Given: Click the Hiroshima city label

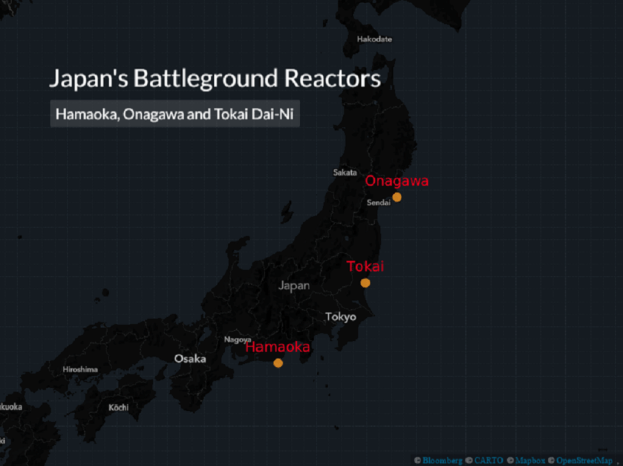Looking at the screenshot, I should click(80, 369).
